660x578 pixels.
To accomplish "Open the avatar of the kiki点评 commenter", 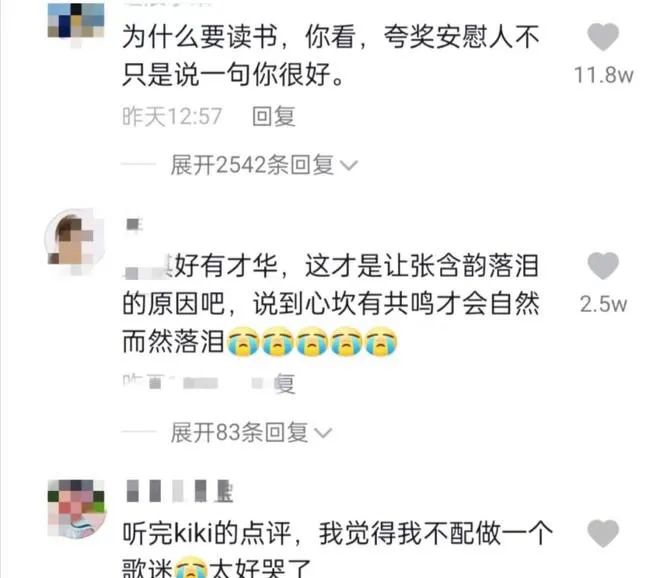I will point(76,509).
